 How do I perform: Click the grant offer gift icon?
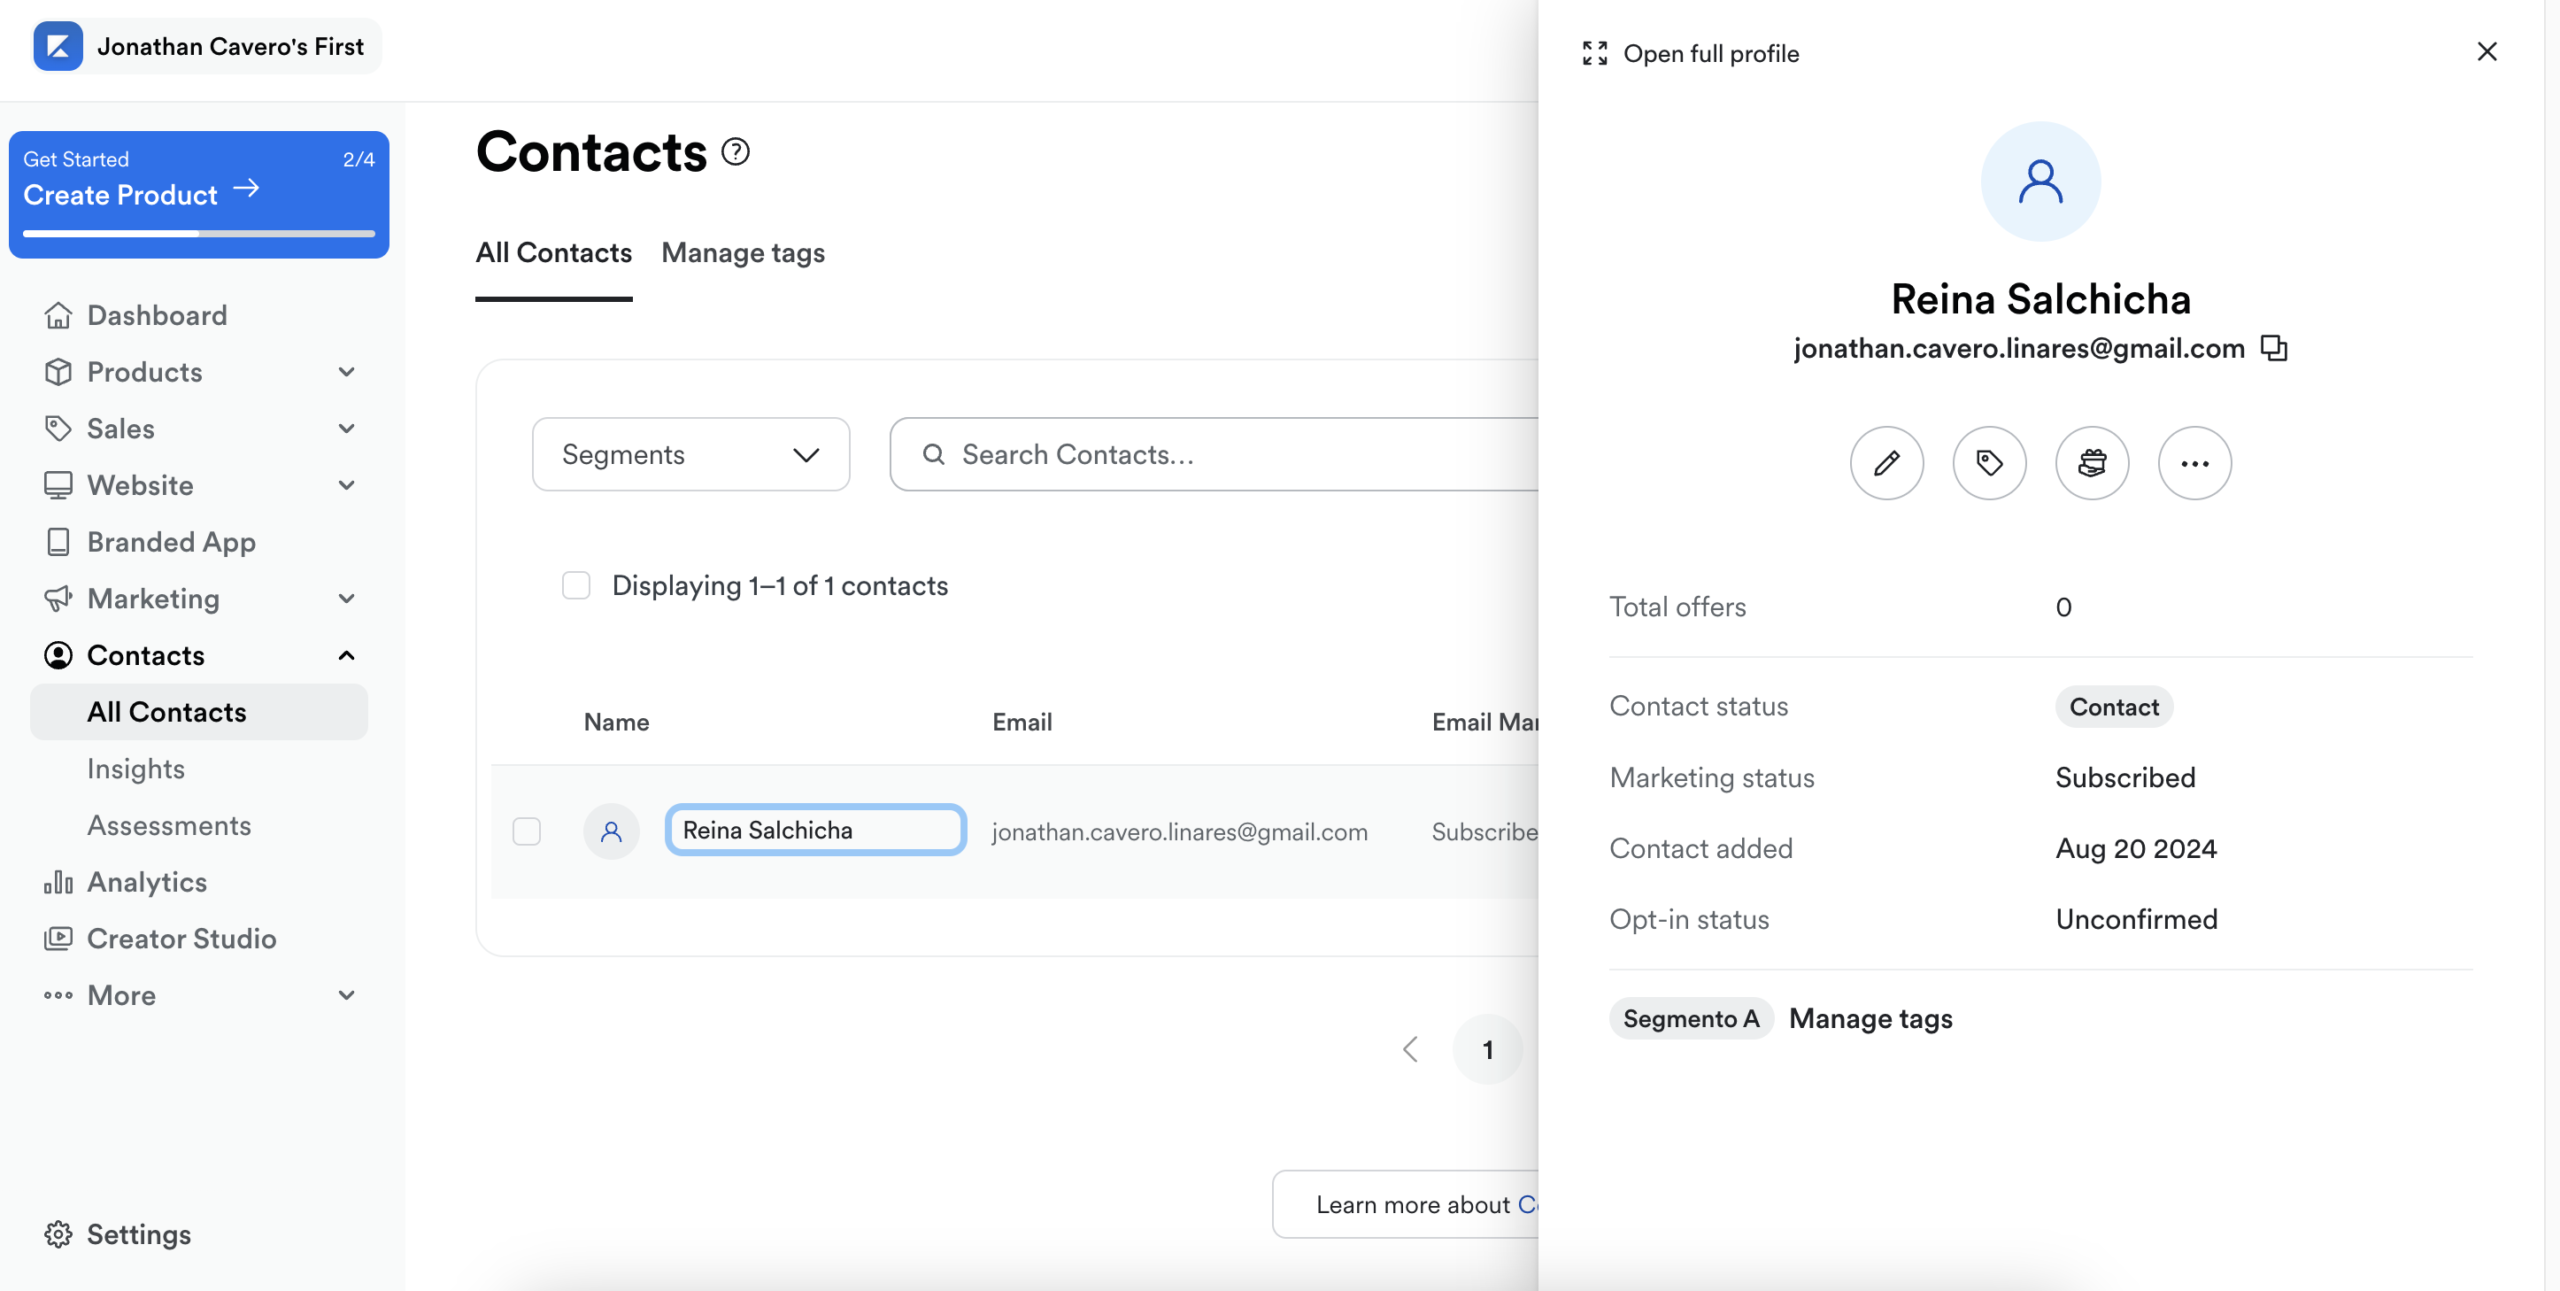[2092, 463]
